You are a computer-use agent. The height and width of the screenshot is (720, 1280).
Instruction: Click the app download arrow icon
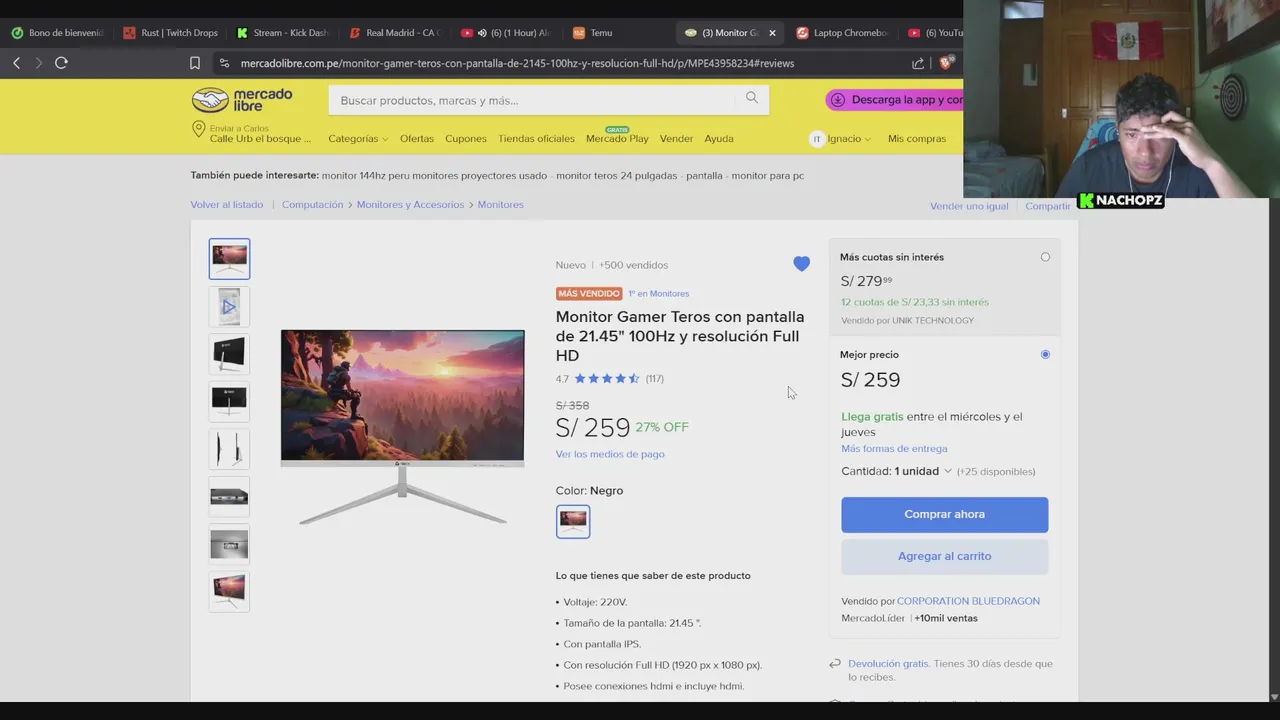tap(838, 100)
